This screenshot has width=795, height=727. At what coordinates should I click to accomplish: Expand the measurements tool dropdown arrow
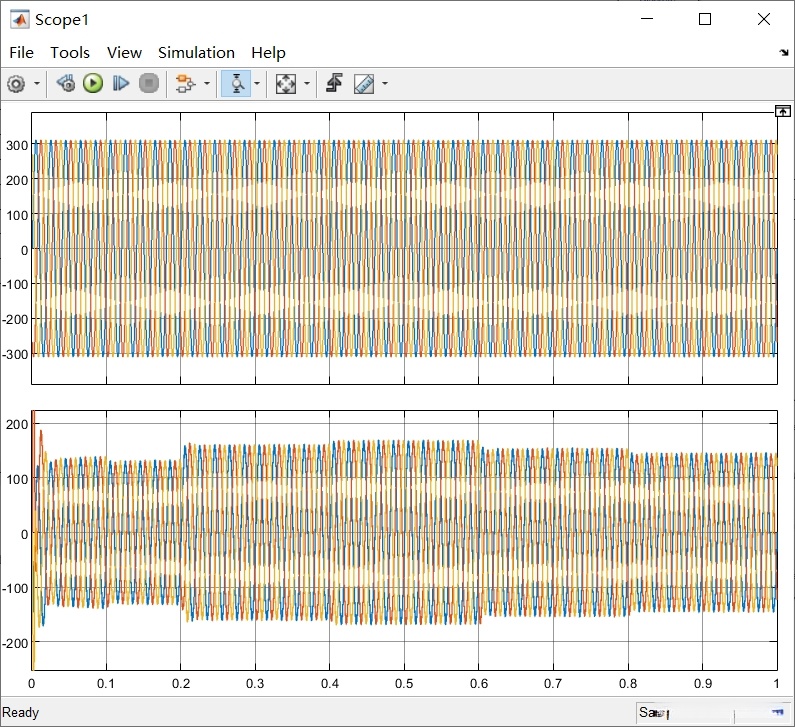[384, 84]
